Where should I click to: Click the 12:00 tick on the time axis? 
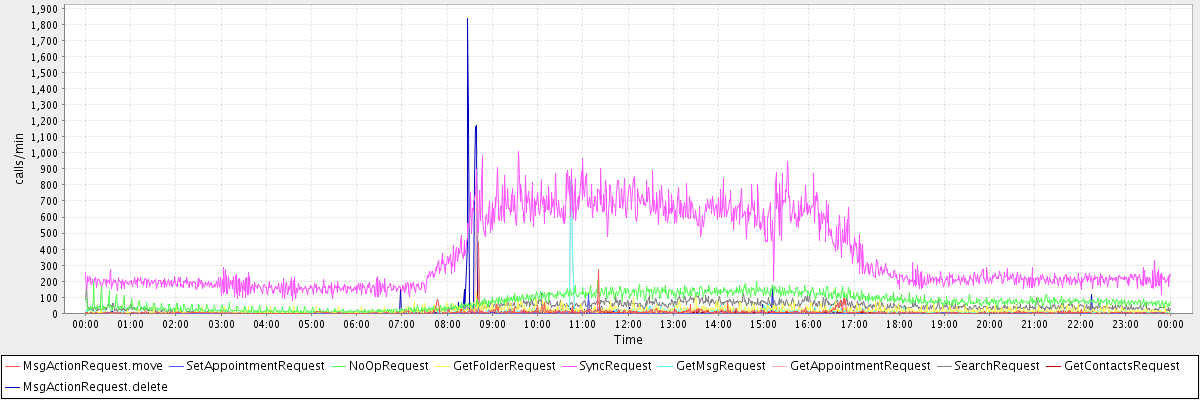point(628,324)
